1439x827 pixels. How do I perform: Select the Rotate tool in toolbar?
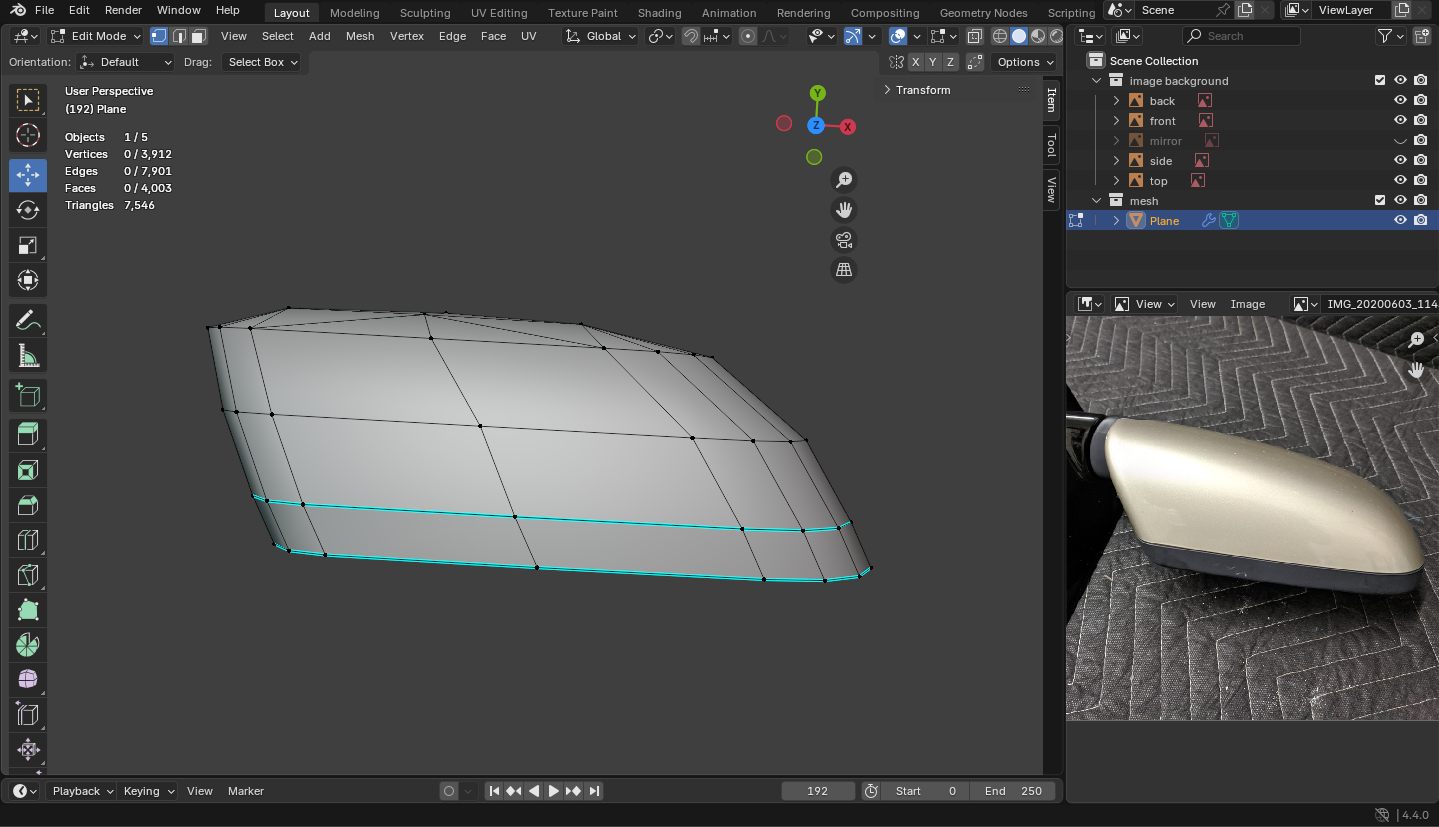[x=28, y=210]
